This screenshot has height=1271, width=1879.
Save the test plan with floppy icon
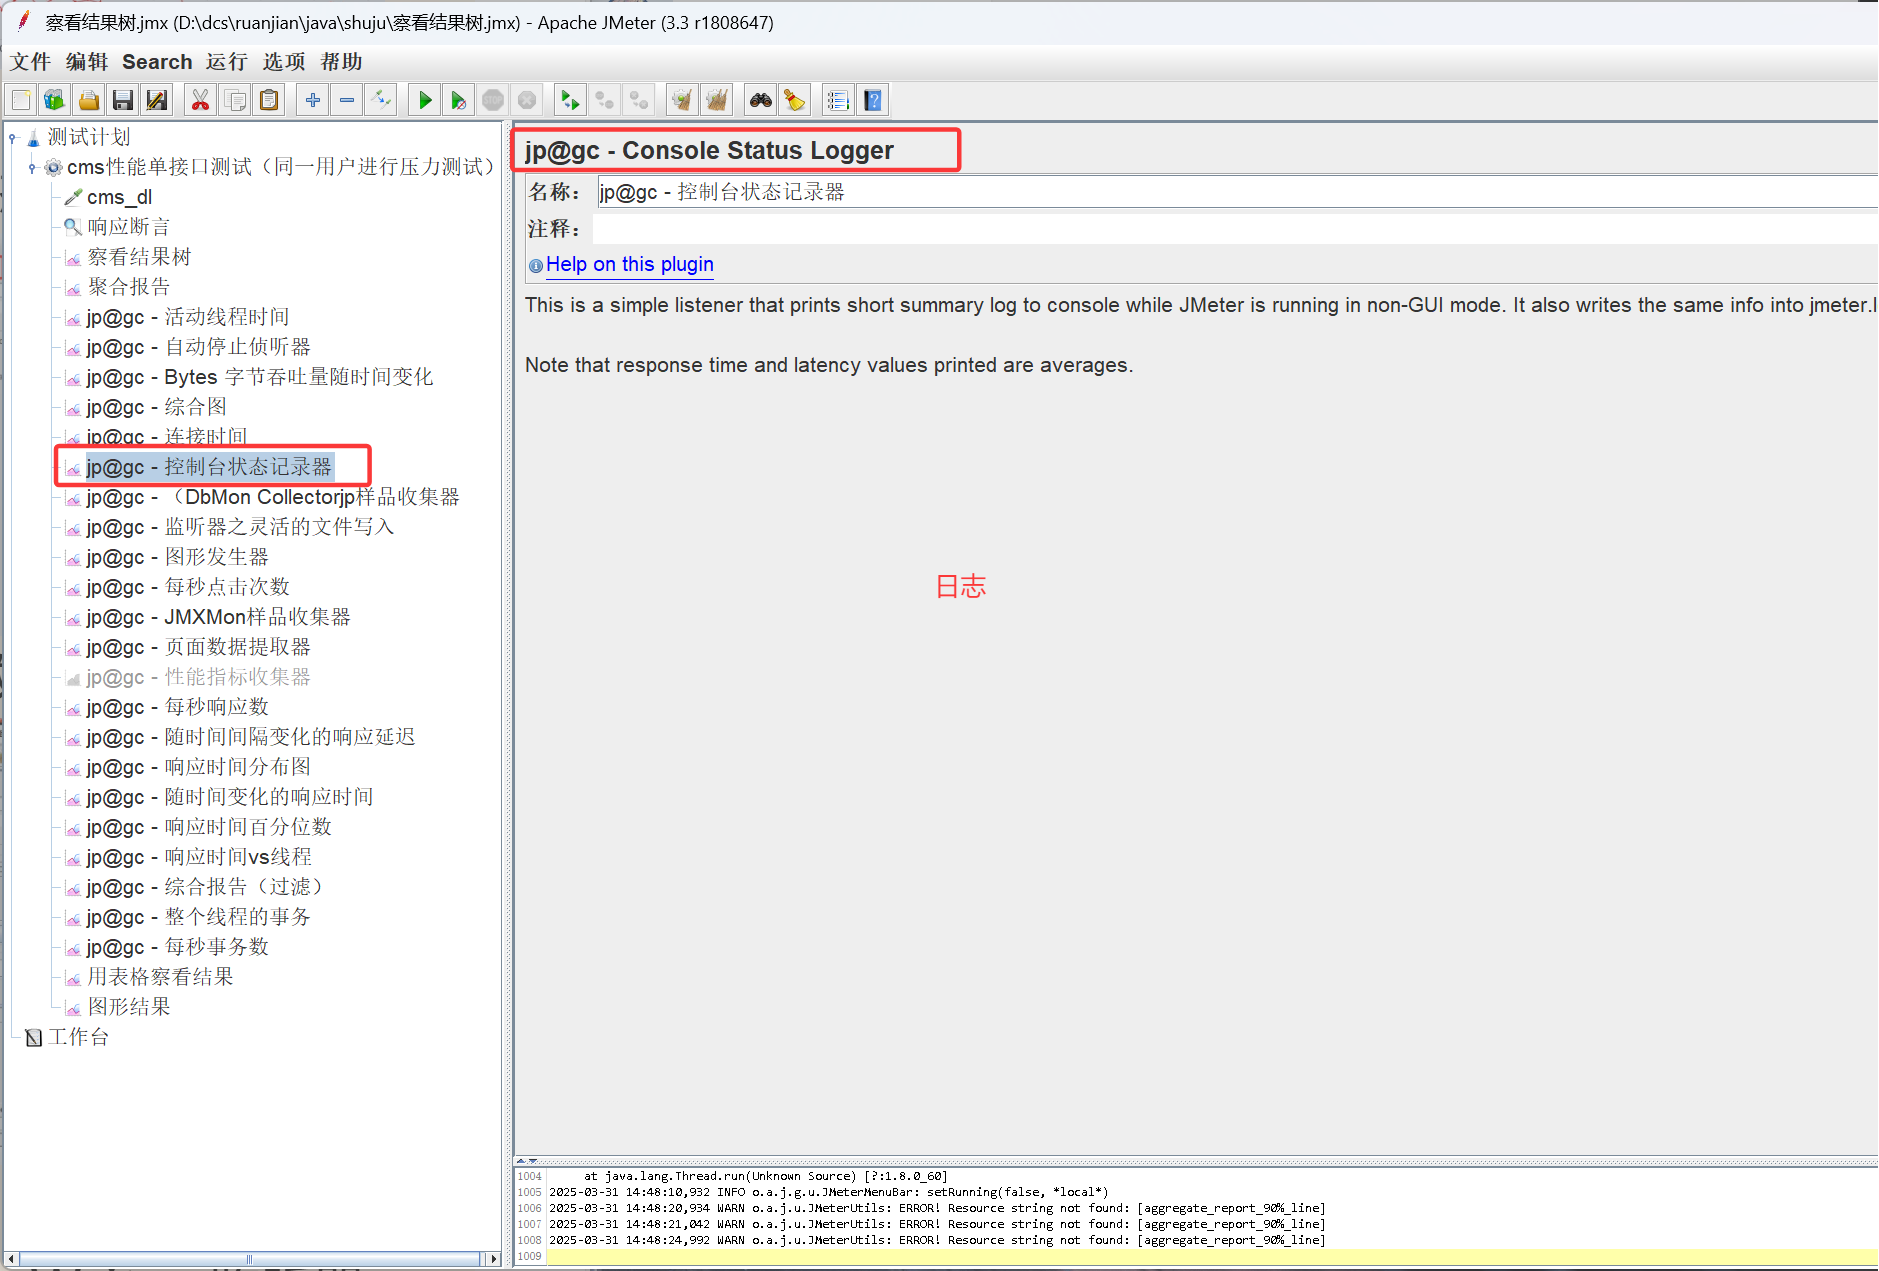pyautogui.click(x=123, y=100)
